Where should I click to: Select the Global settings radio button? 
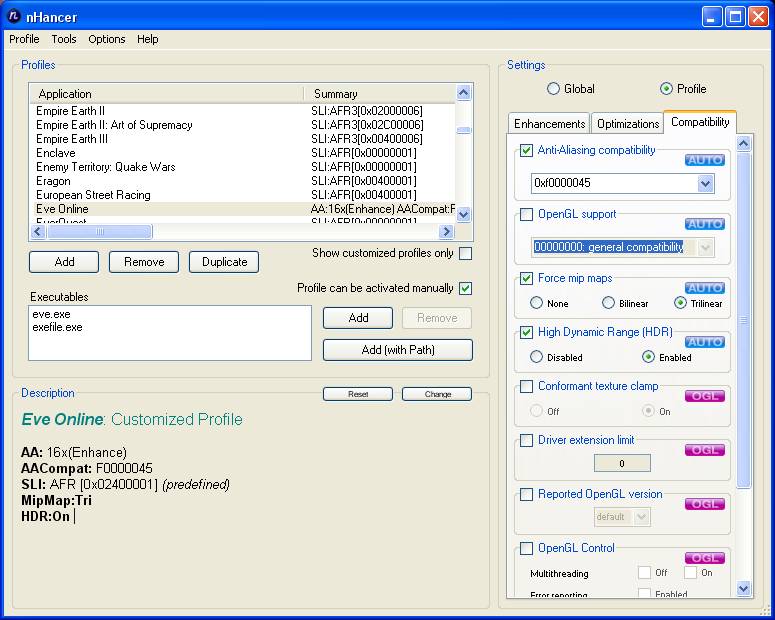553,89
